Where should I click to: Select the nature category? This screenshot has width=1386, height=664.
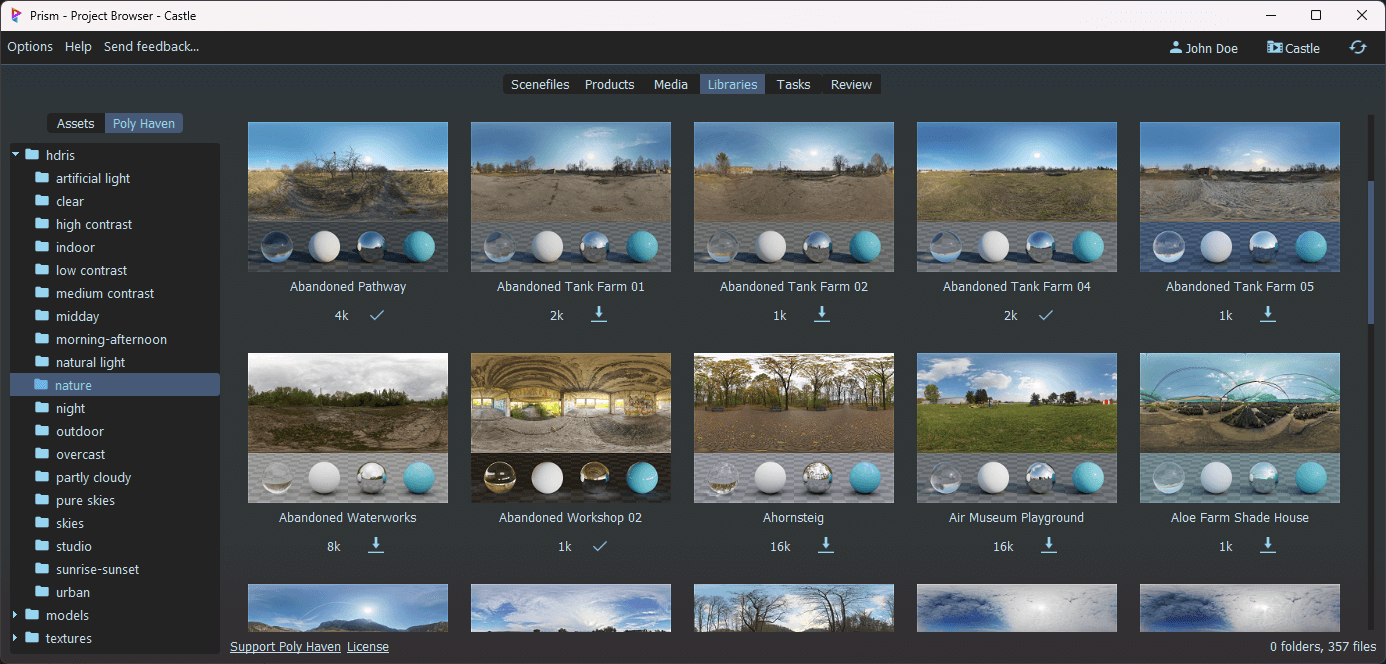point(115,385)
